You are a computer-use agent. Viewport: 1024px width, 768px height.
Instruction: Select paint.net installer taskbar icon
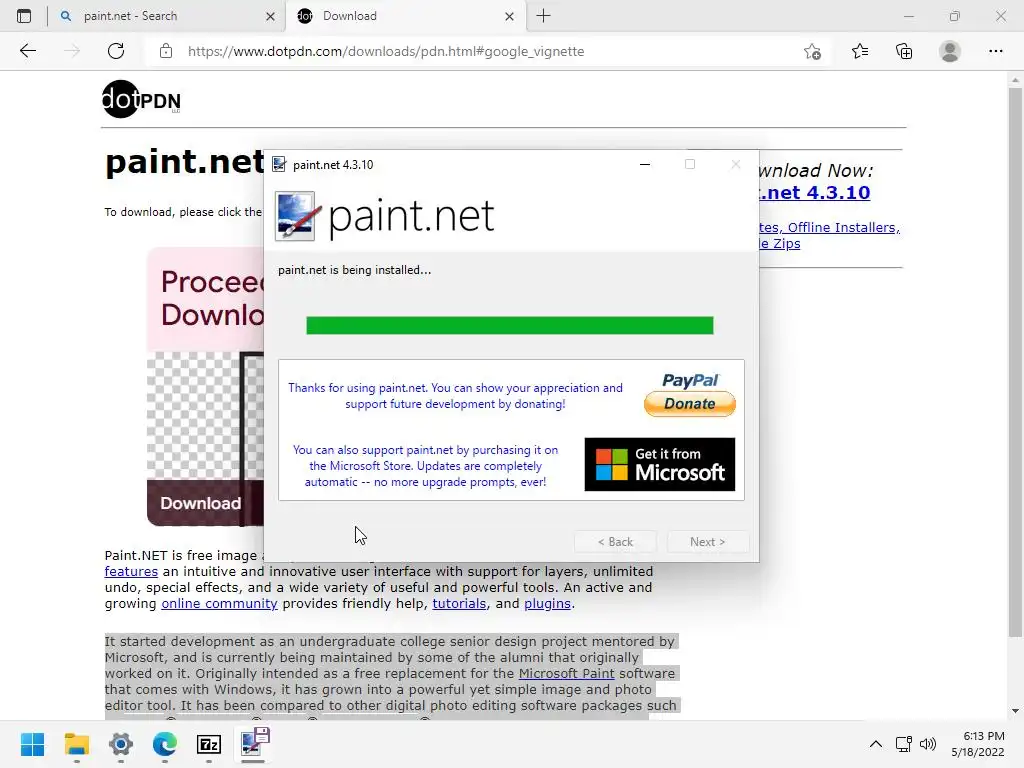click(253, 744)
